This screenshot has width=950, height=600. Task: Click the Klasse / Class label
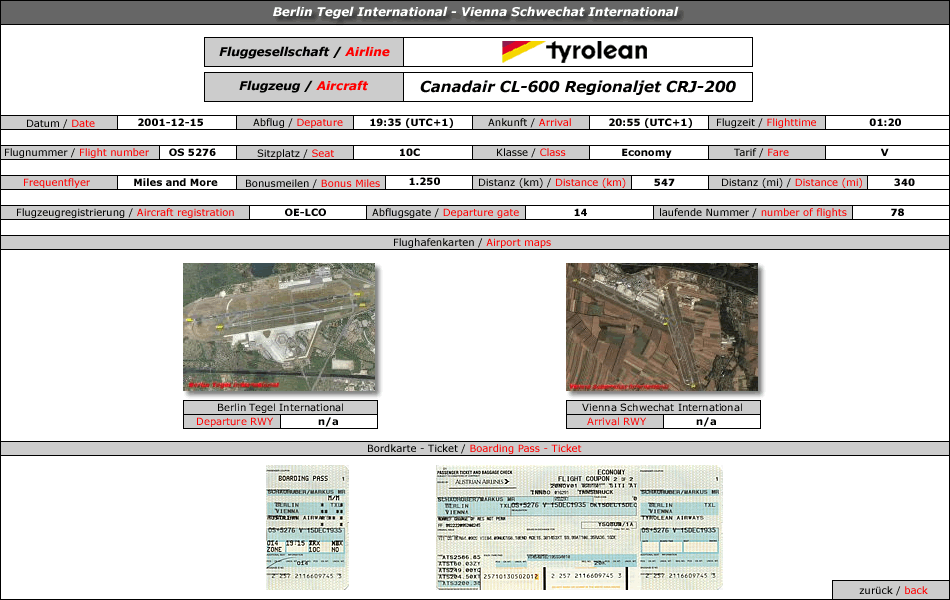(x=530, y=152)
